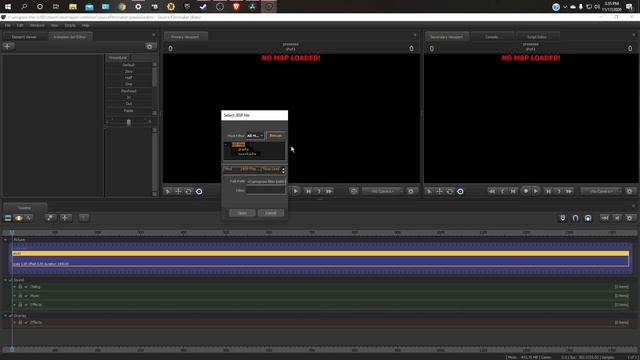Open secondary viewport No Camera dropdown
Image resolution: width=640 pixels, height=360 pixels.
(601, 191)
